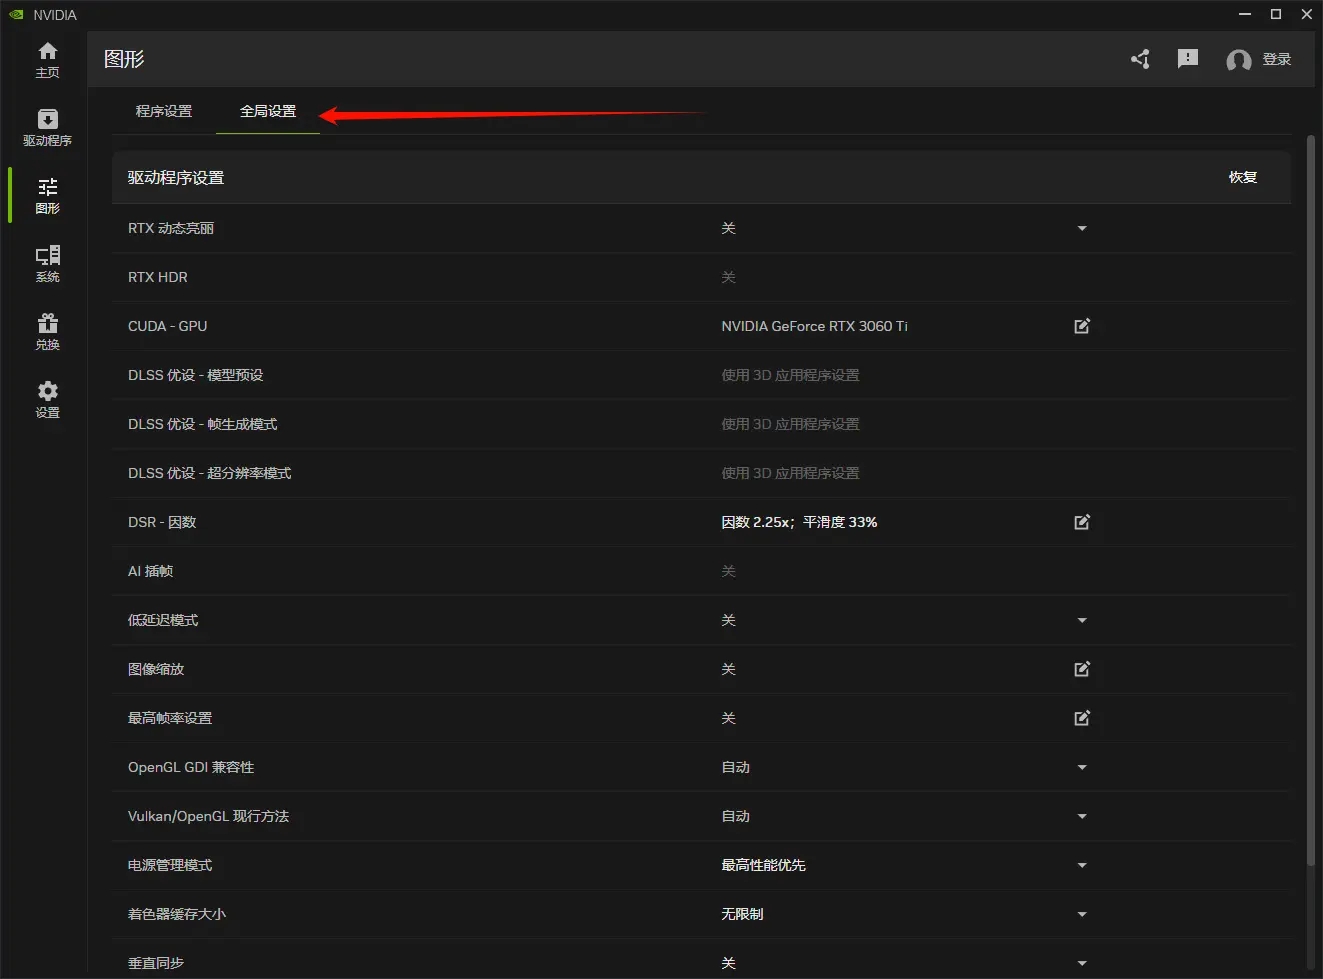Viewport: 1323px width, 979px height.
Task: Click the 驱动程序设置 section heading
Action: tap(176, 177)
